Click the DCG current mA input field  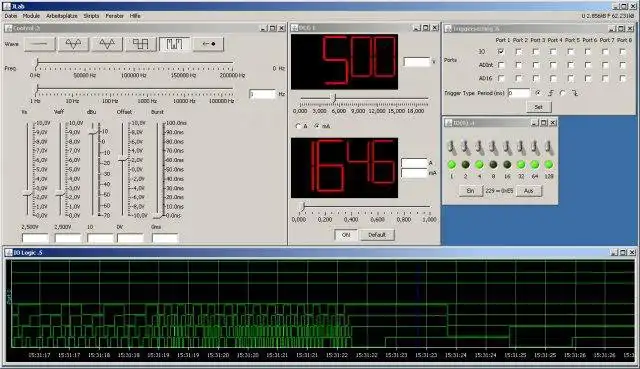pyautogui.click(x=414, y=173)
